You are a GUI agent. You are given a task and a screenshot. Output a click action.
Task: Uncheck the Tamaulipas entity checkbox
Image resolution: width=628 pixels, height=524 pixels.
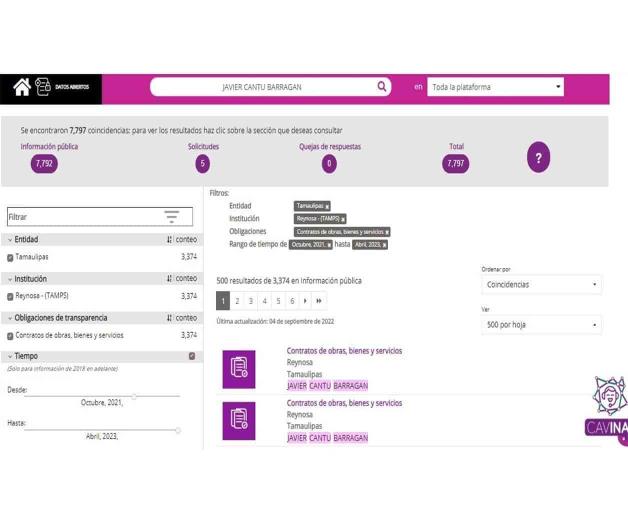point(11,258)
